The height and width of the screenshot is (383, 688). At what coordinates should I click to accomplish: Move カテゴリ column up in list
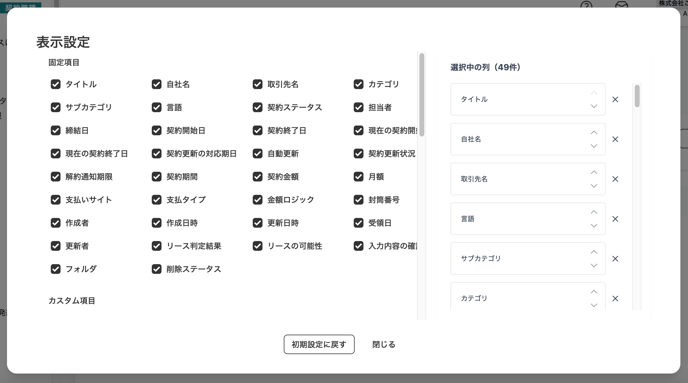pyautogui.click(x=594, y=292)
